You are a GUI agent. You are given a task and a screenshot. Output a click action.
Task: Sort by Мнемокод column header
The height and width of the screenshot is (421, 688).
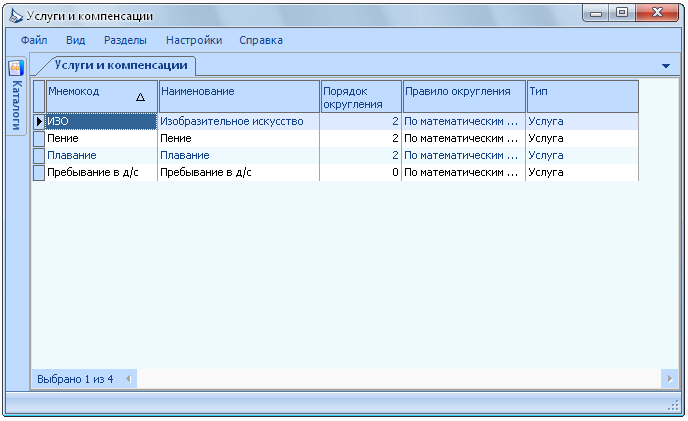coord(102,97)
